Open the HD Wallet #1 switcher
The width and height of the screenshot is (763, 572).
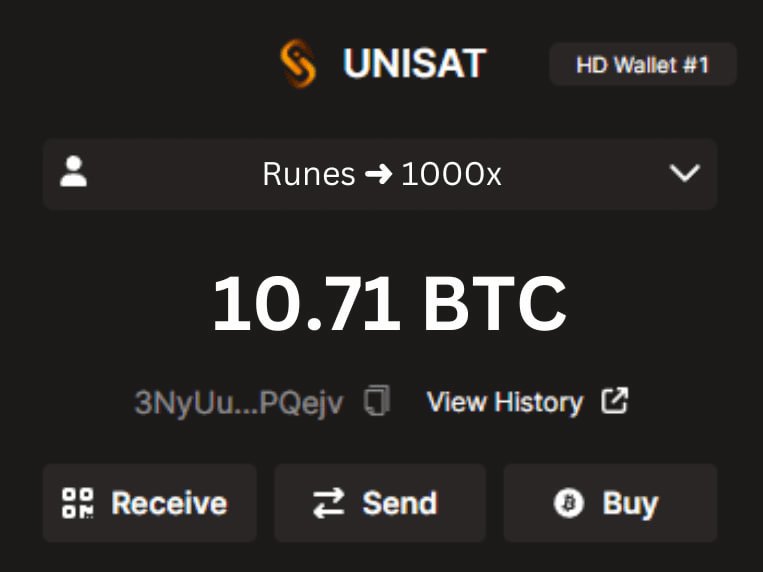(x=643, y=64)
